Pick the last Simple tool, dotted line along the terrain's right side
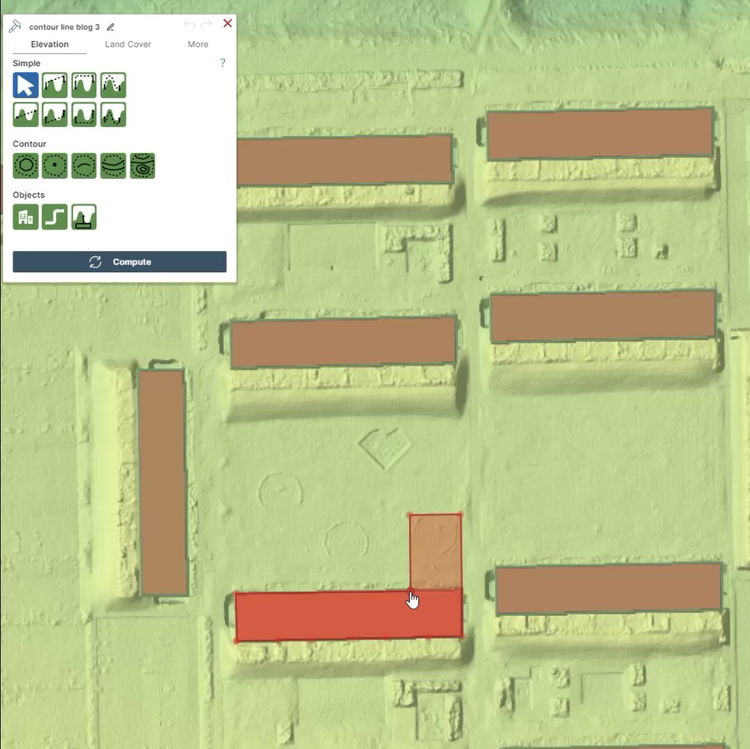The image size is (750, 749). coord(113,114)
